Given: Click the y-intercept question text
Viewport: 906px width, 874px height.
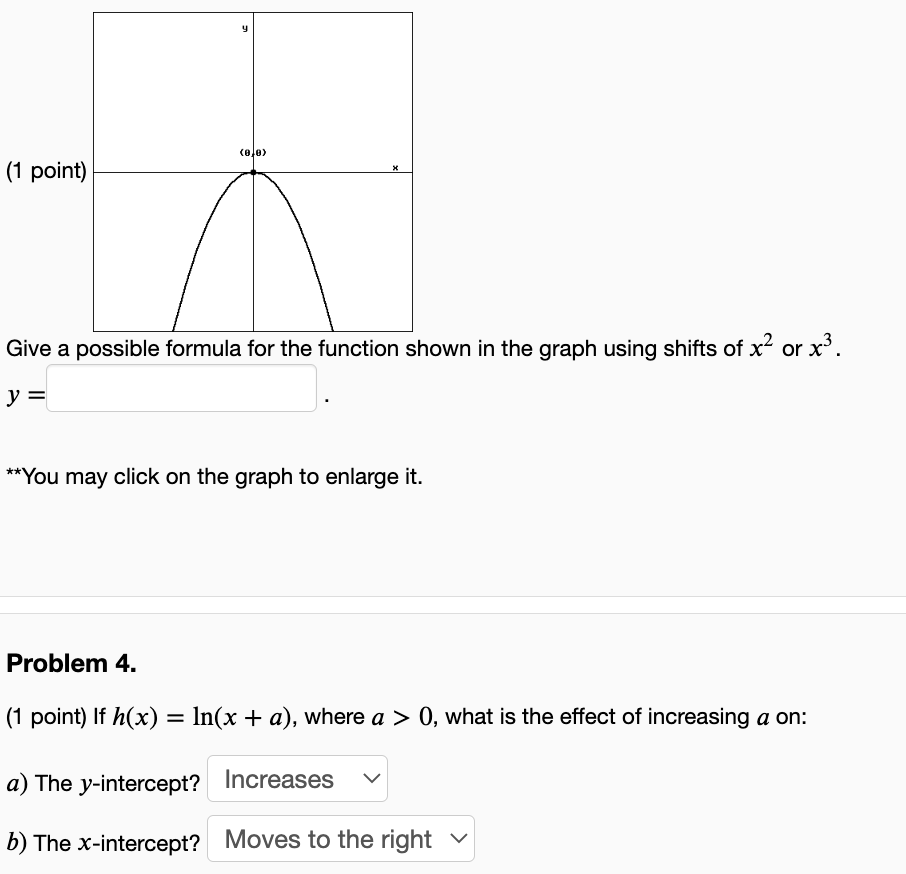Looking at the screenshot, I should pyautogui.click(x=100, y=783).
